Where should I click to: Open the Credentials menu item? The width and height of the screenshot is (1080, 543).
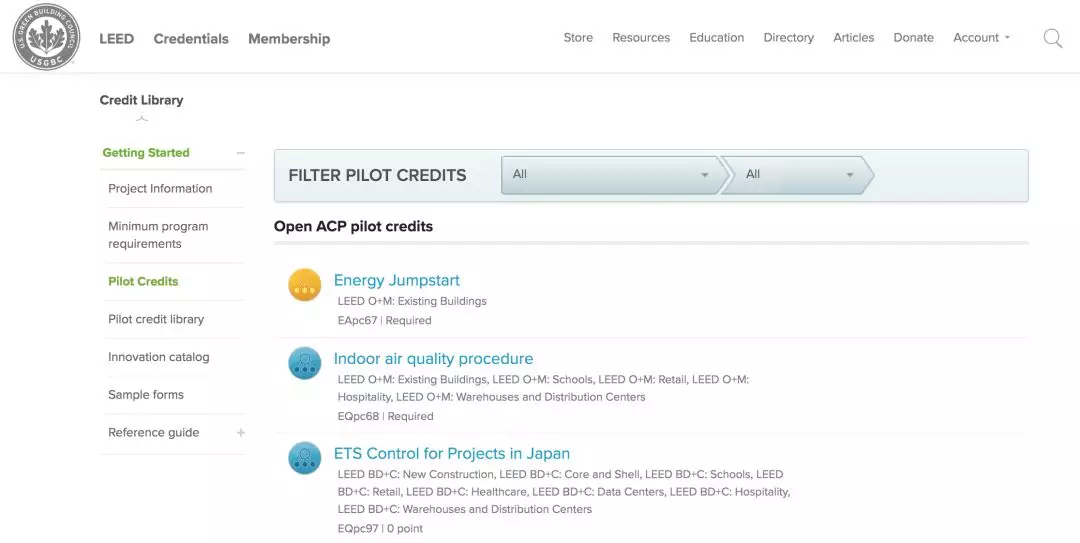pyautogui.click(x=191, y=39)
